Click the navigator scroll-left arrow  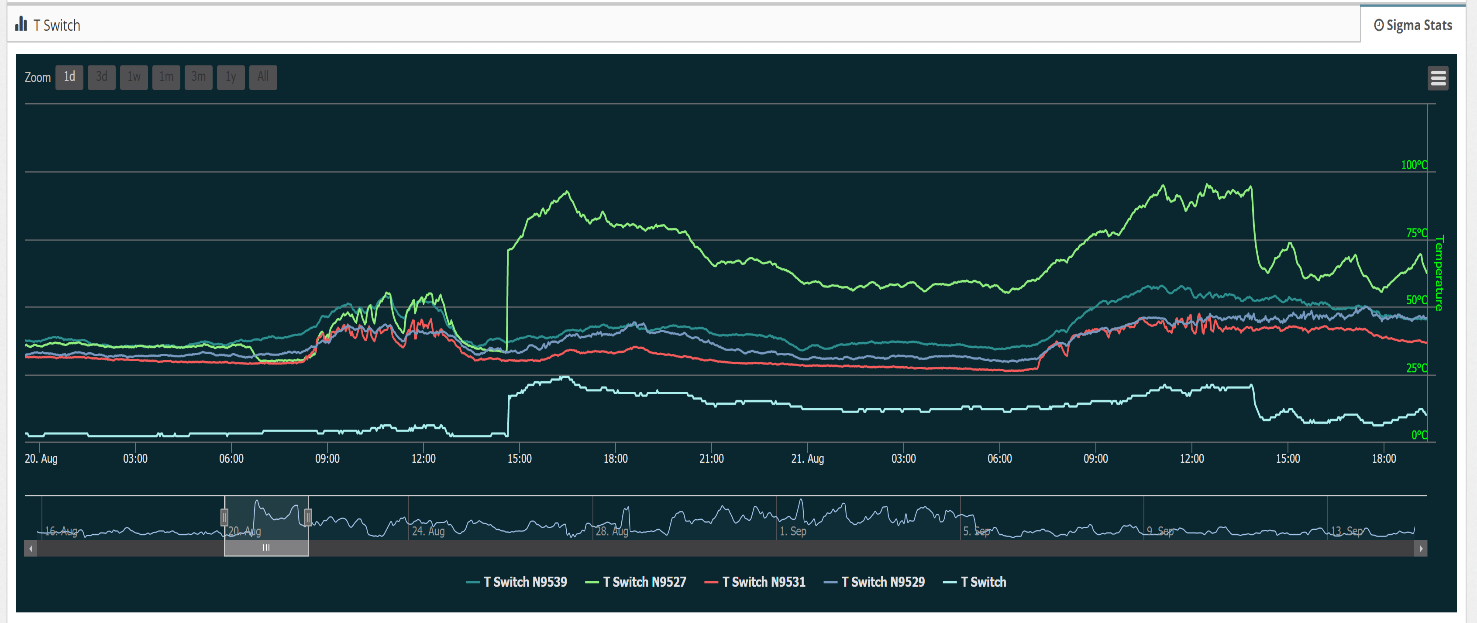coord(31,548)
